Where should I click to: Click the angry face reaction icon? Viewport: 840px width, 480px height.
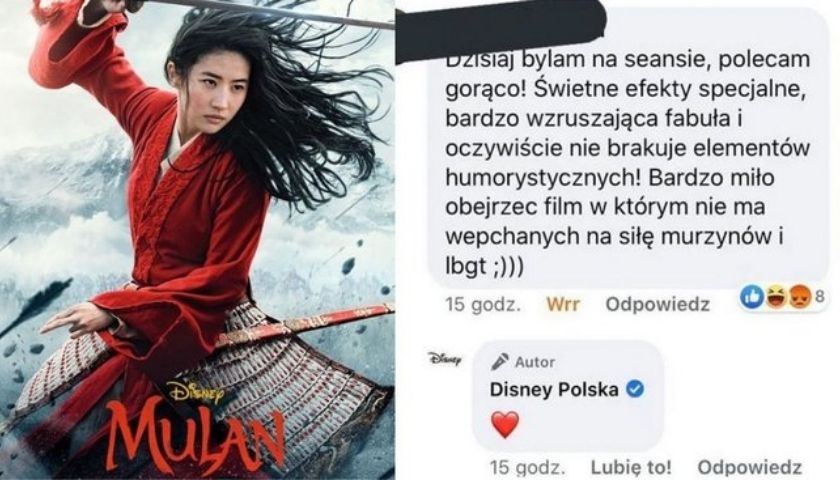tap(798, 296)
